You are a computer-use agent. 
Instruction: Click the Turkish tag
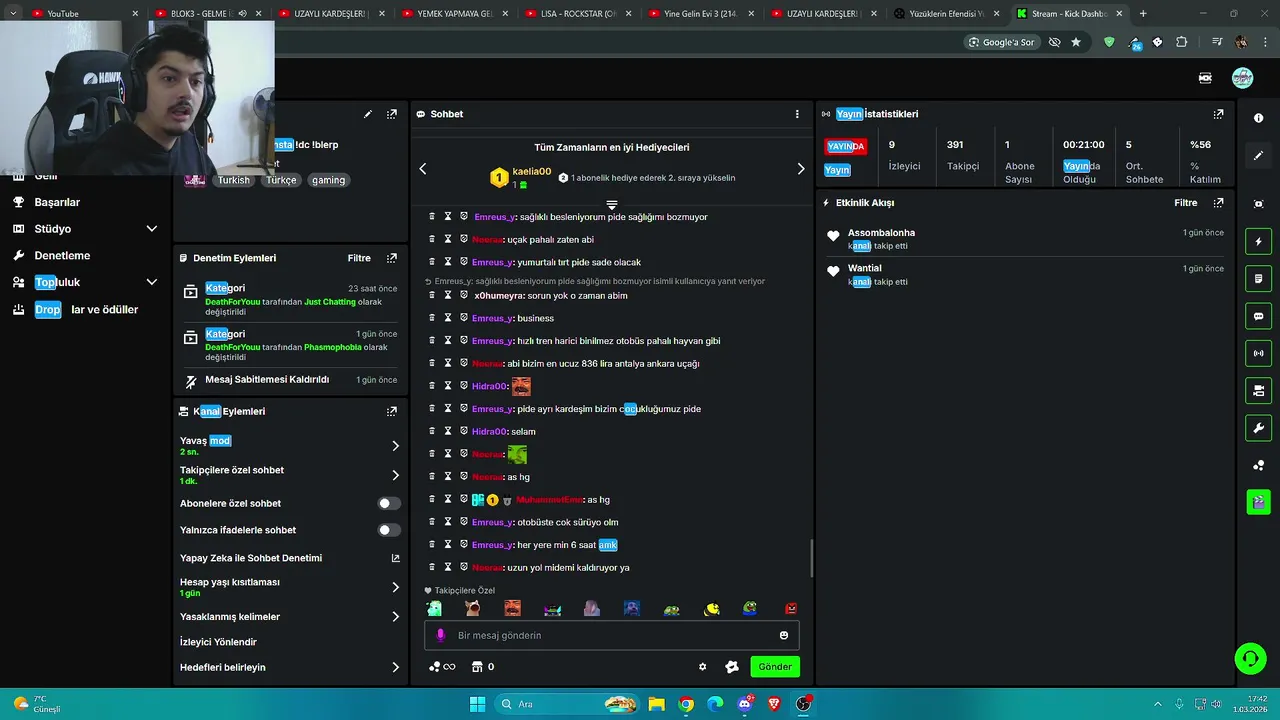pyautogui.click(x=234, y=180)
